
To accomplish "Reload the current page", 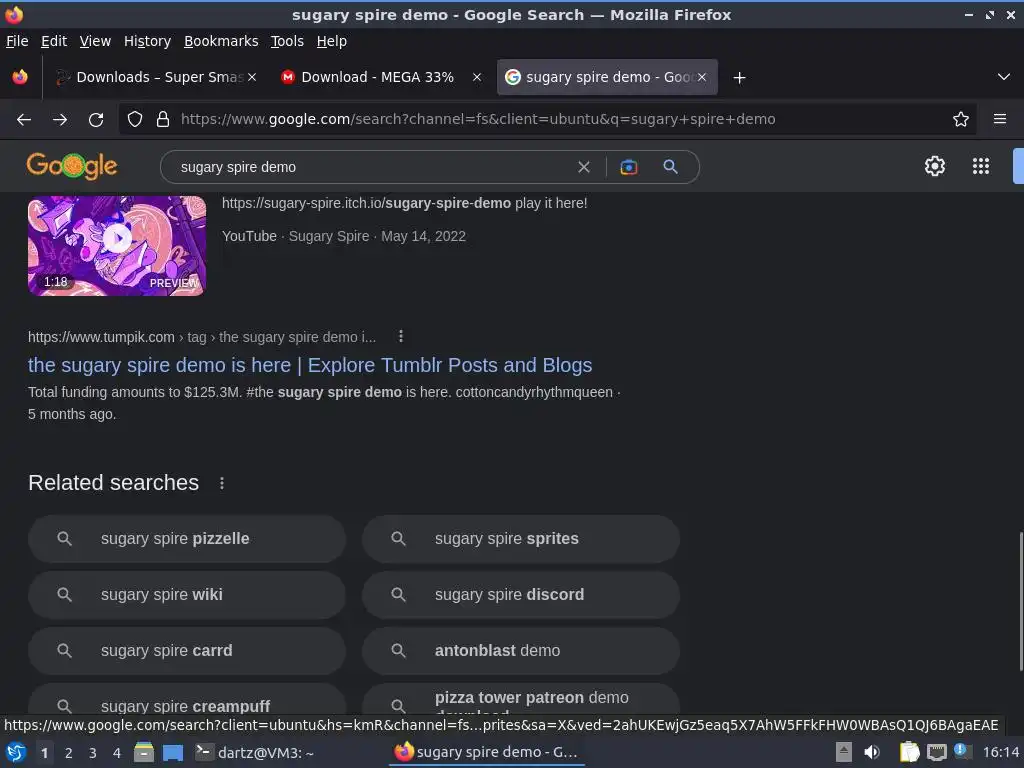I will click(96, 120).
